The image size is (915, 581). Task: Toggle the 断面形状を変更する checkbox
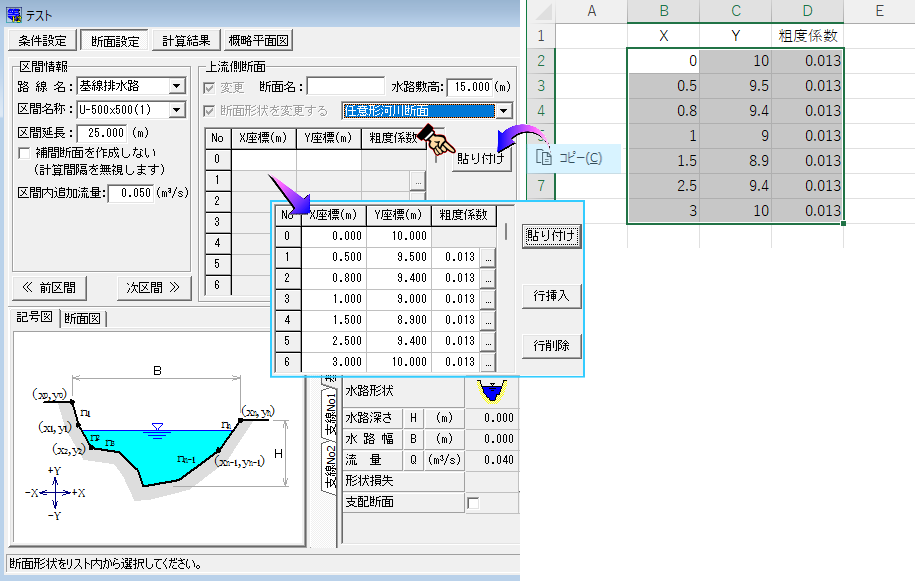point(210,110)
